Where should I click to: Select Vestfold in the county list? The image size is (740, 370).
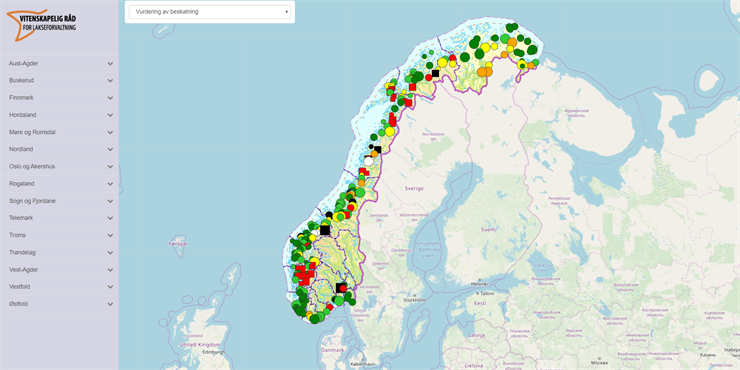(59, 286)
